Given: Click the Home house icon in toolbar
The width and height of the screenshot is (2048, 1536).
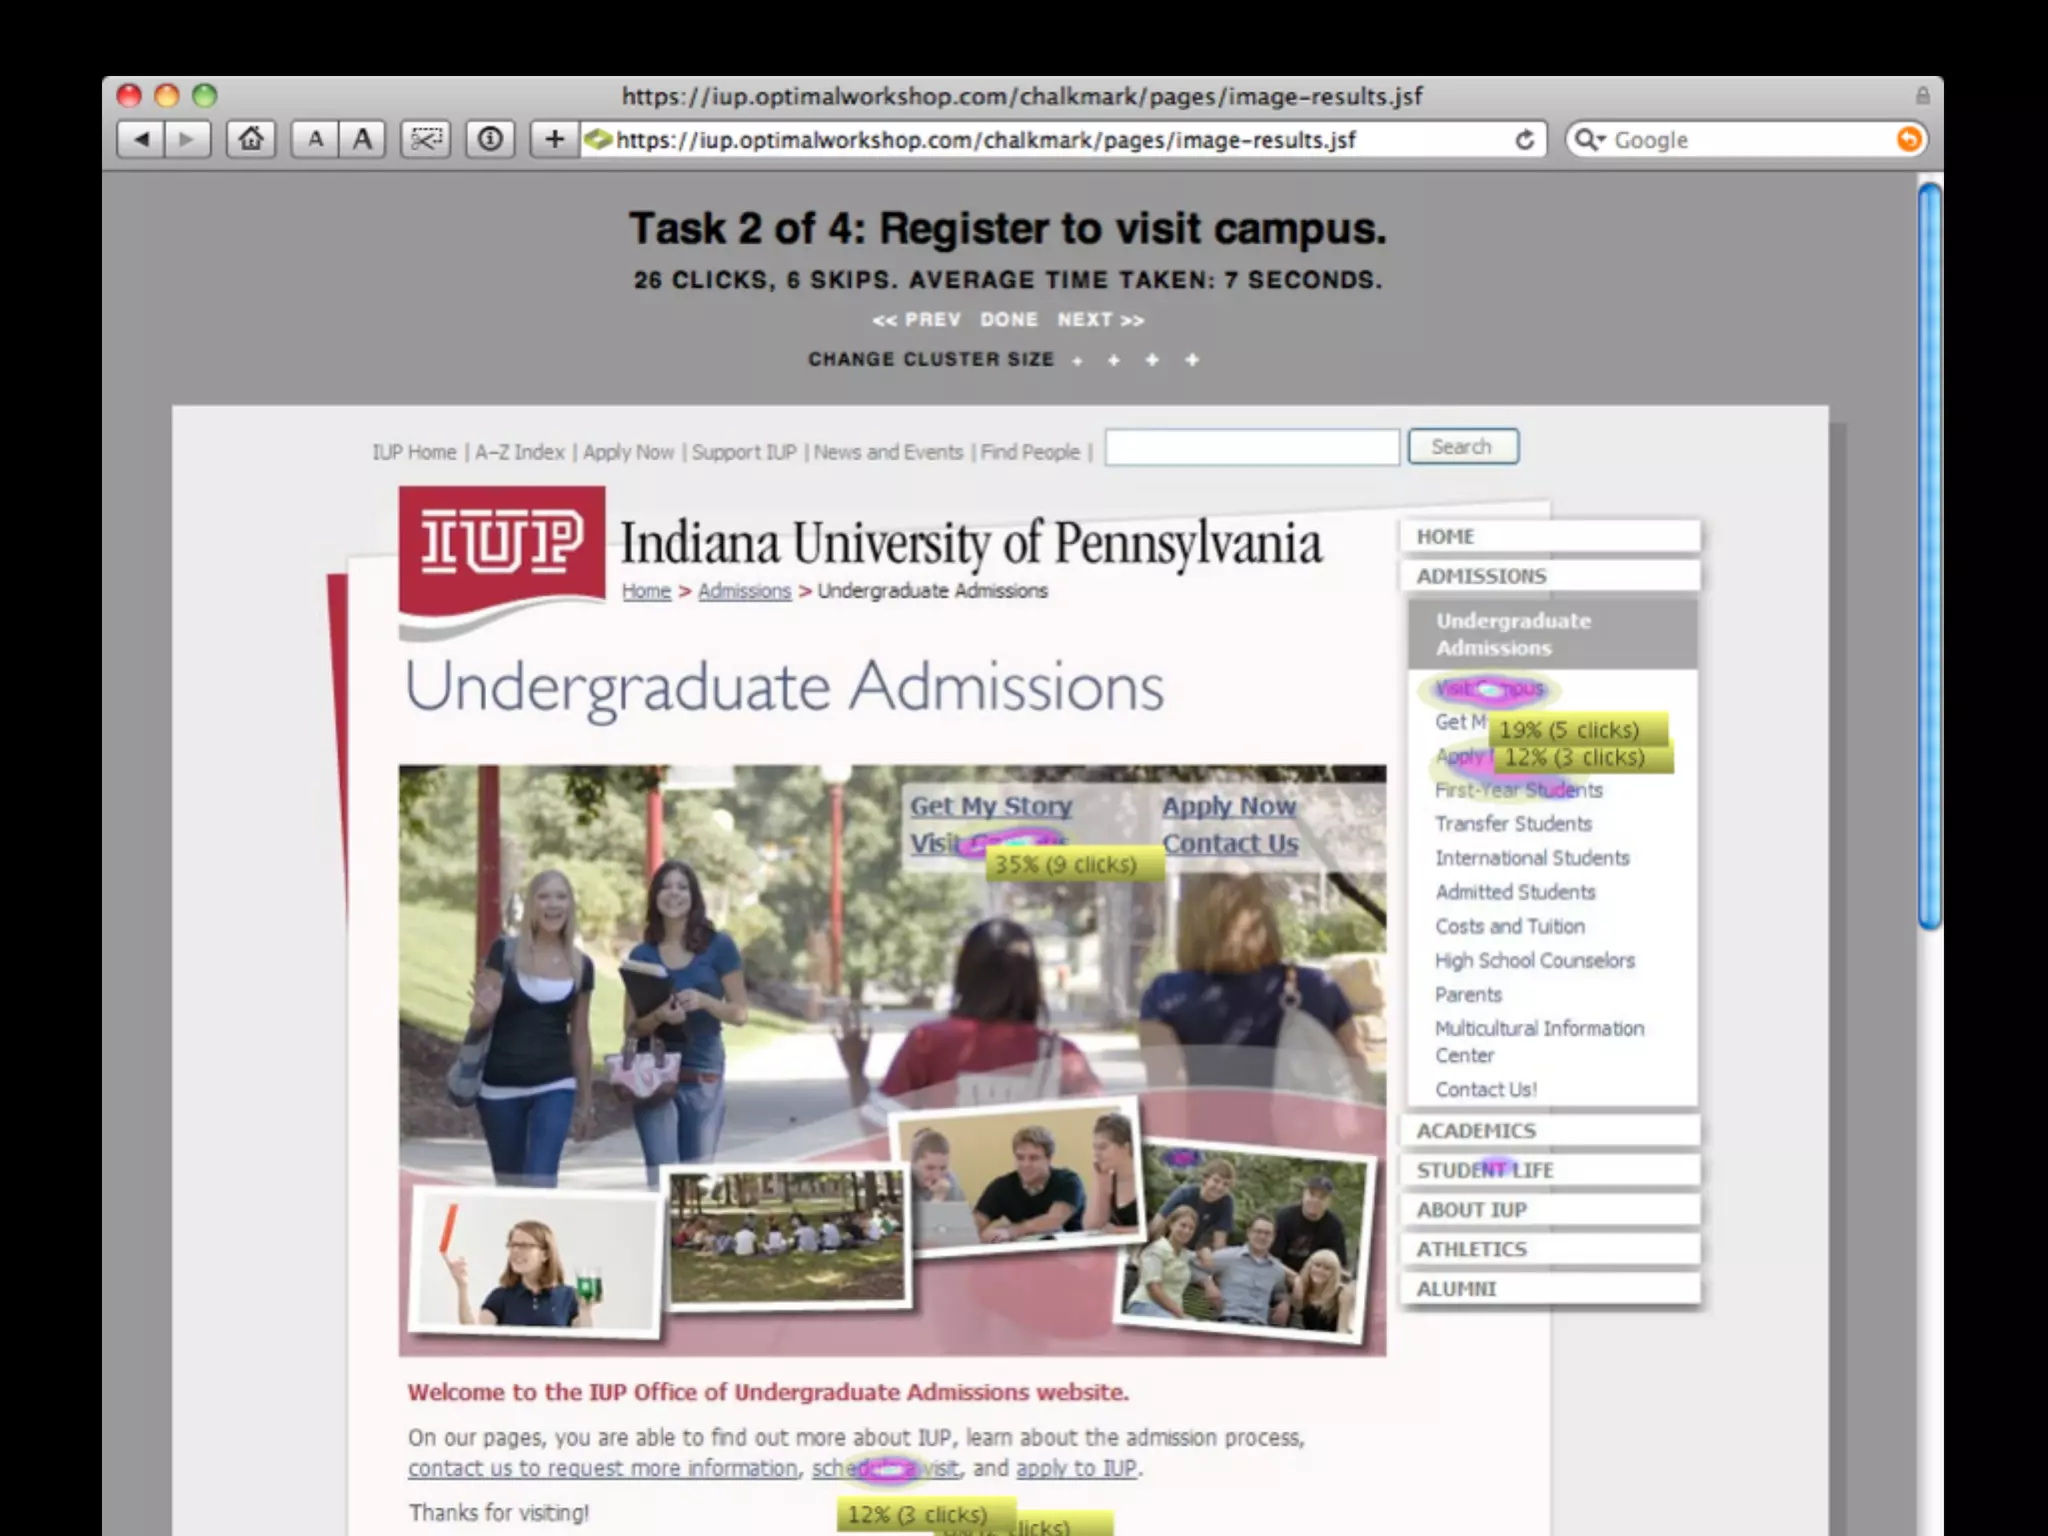Looking at the screenshot, I should [x=251, y=140].
